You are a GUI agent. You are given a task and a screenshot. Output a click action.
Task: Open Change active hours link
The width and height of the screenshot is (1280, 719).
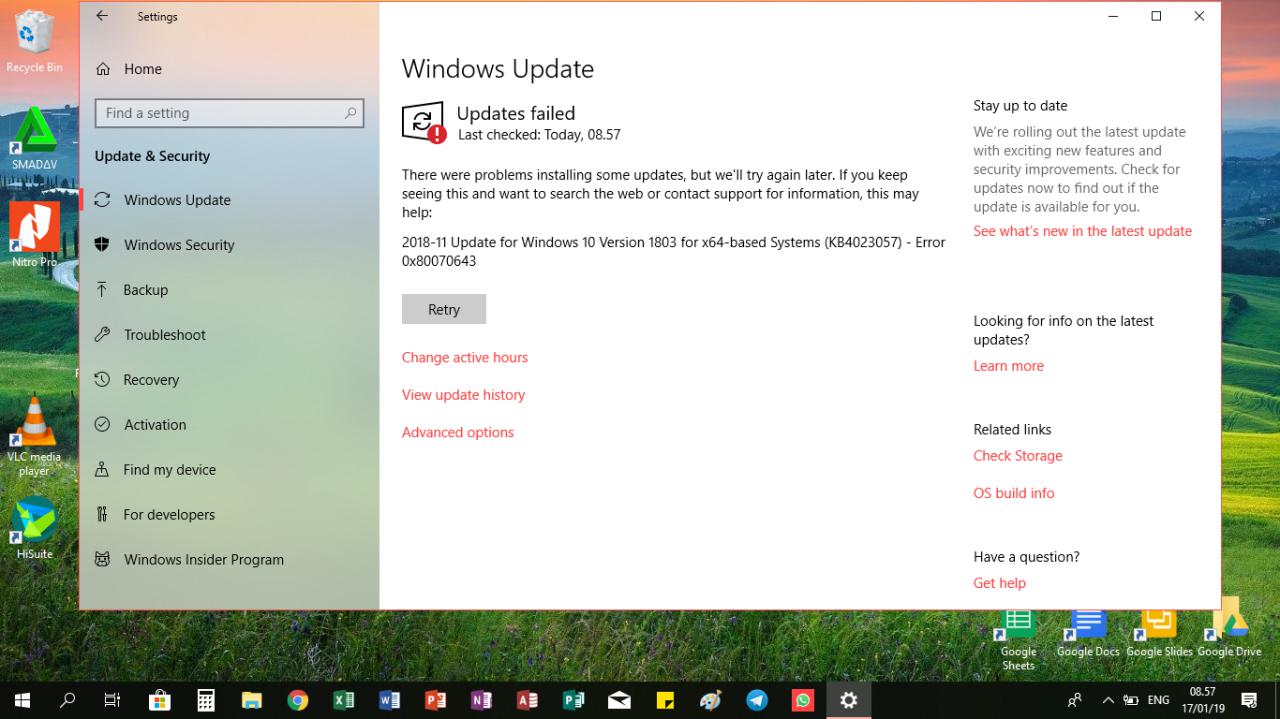tap(465, 357)
